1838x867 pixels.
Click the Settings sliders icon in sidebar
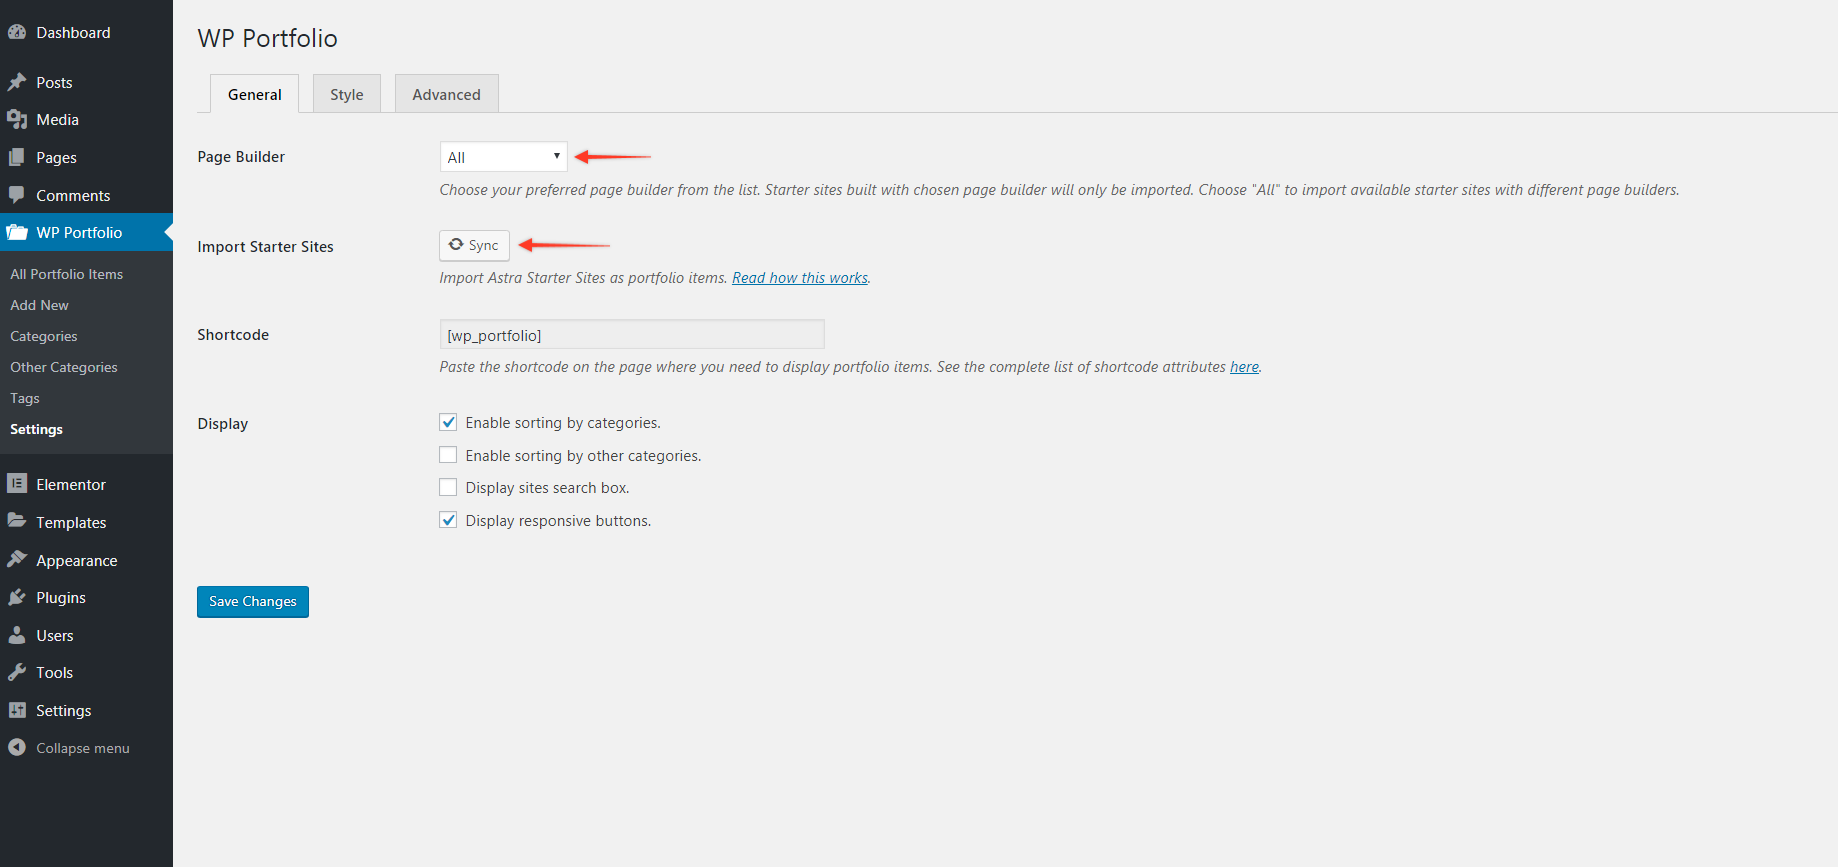click(x=17, y=710)
